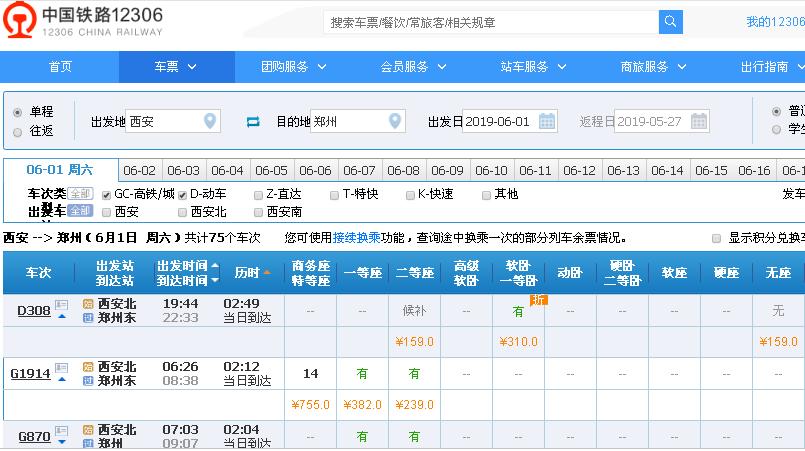The height and width of the screenshot is (451, 805).
Task: Open train number D308 link
Action: pos(34,311)
